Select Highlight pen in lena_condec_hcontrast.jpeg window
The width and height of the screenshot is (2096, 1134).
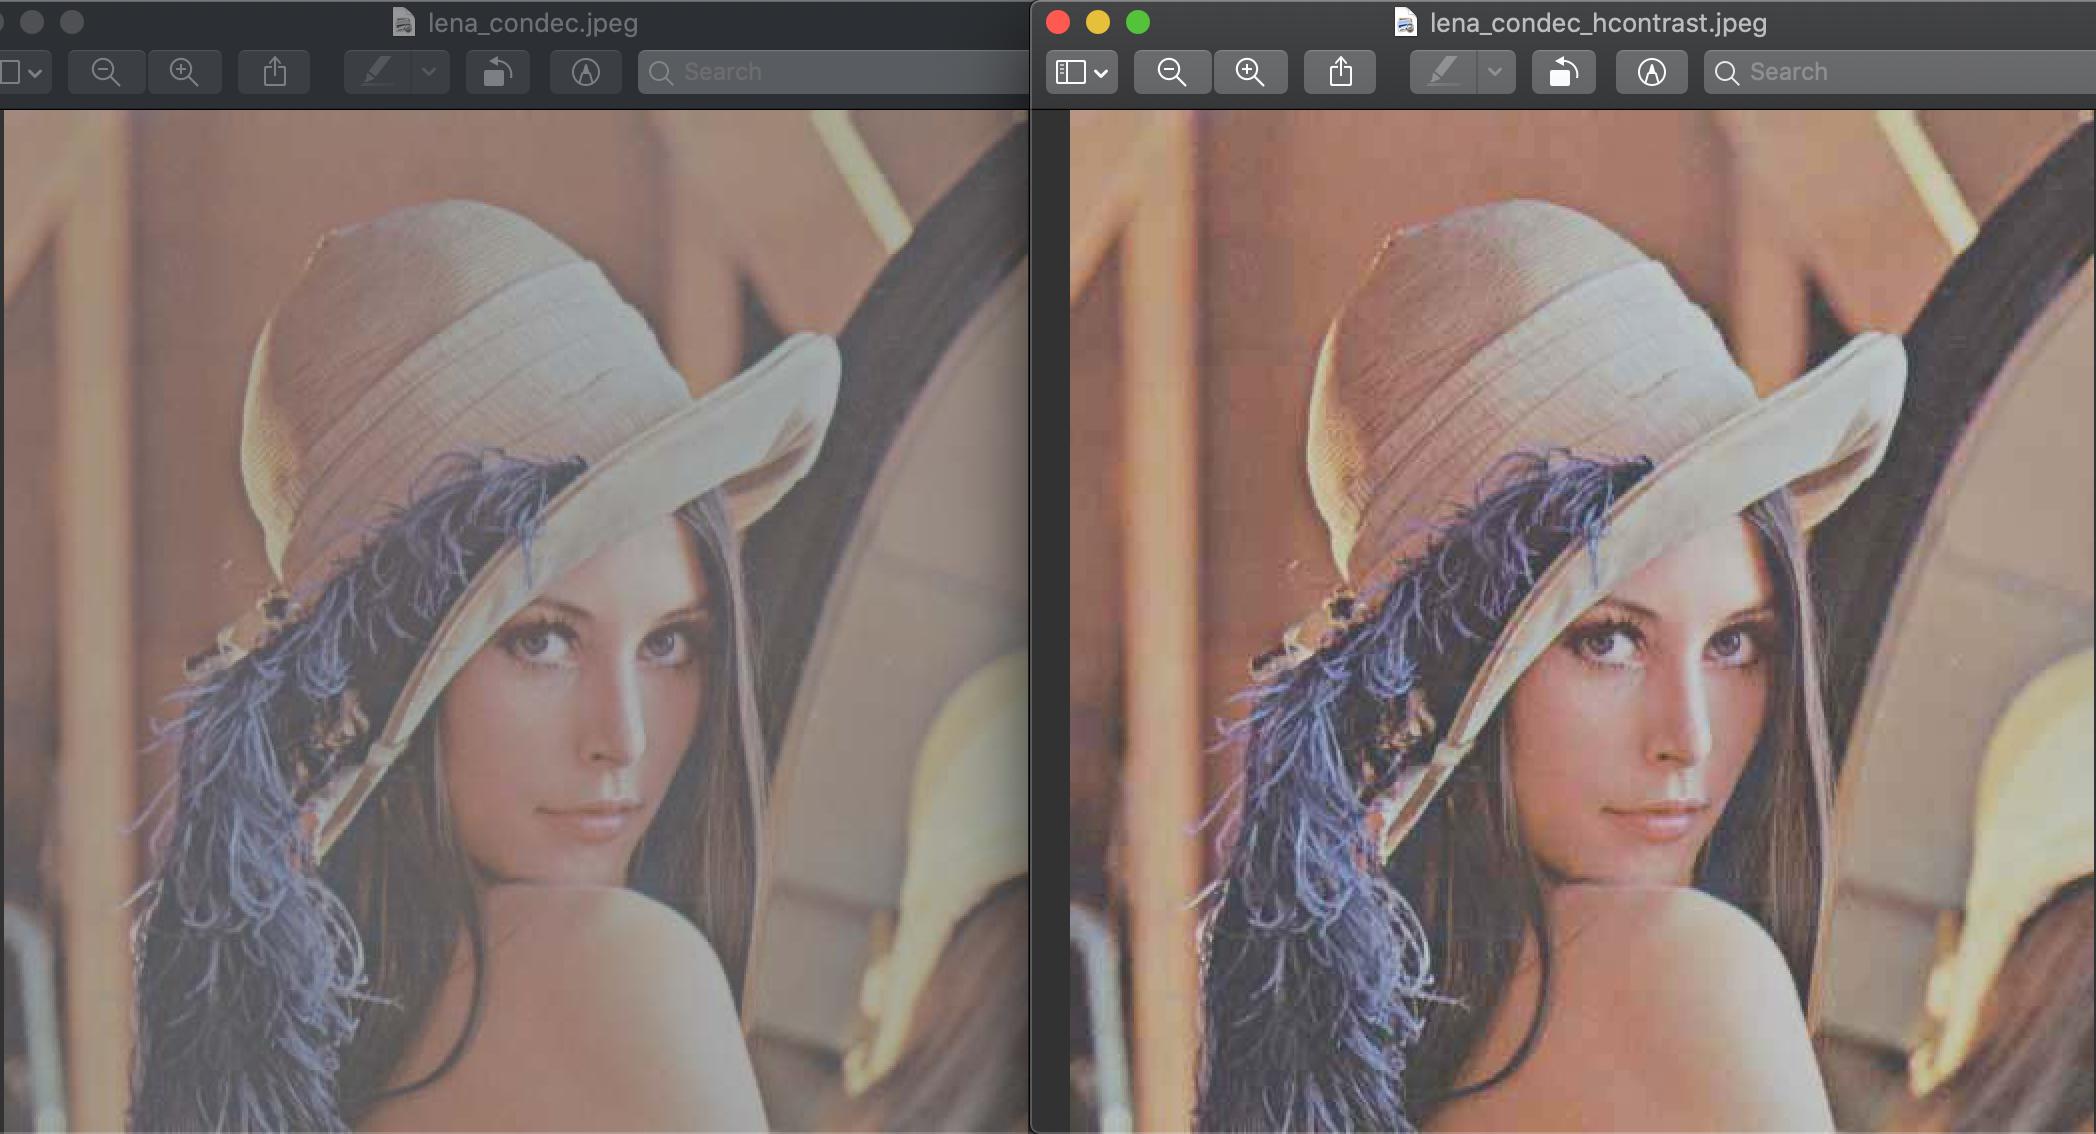[1443, 72]
